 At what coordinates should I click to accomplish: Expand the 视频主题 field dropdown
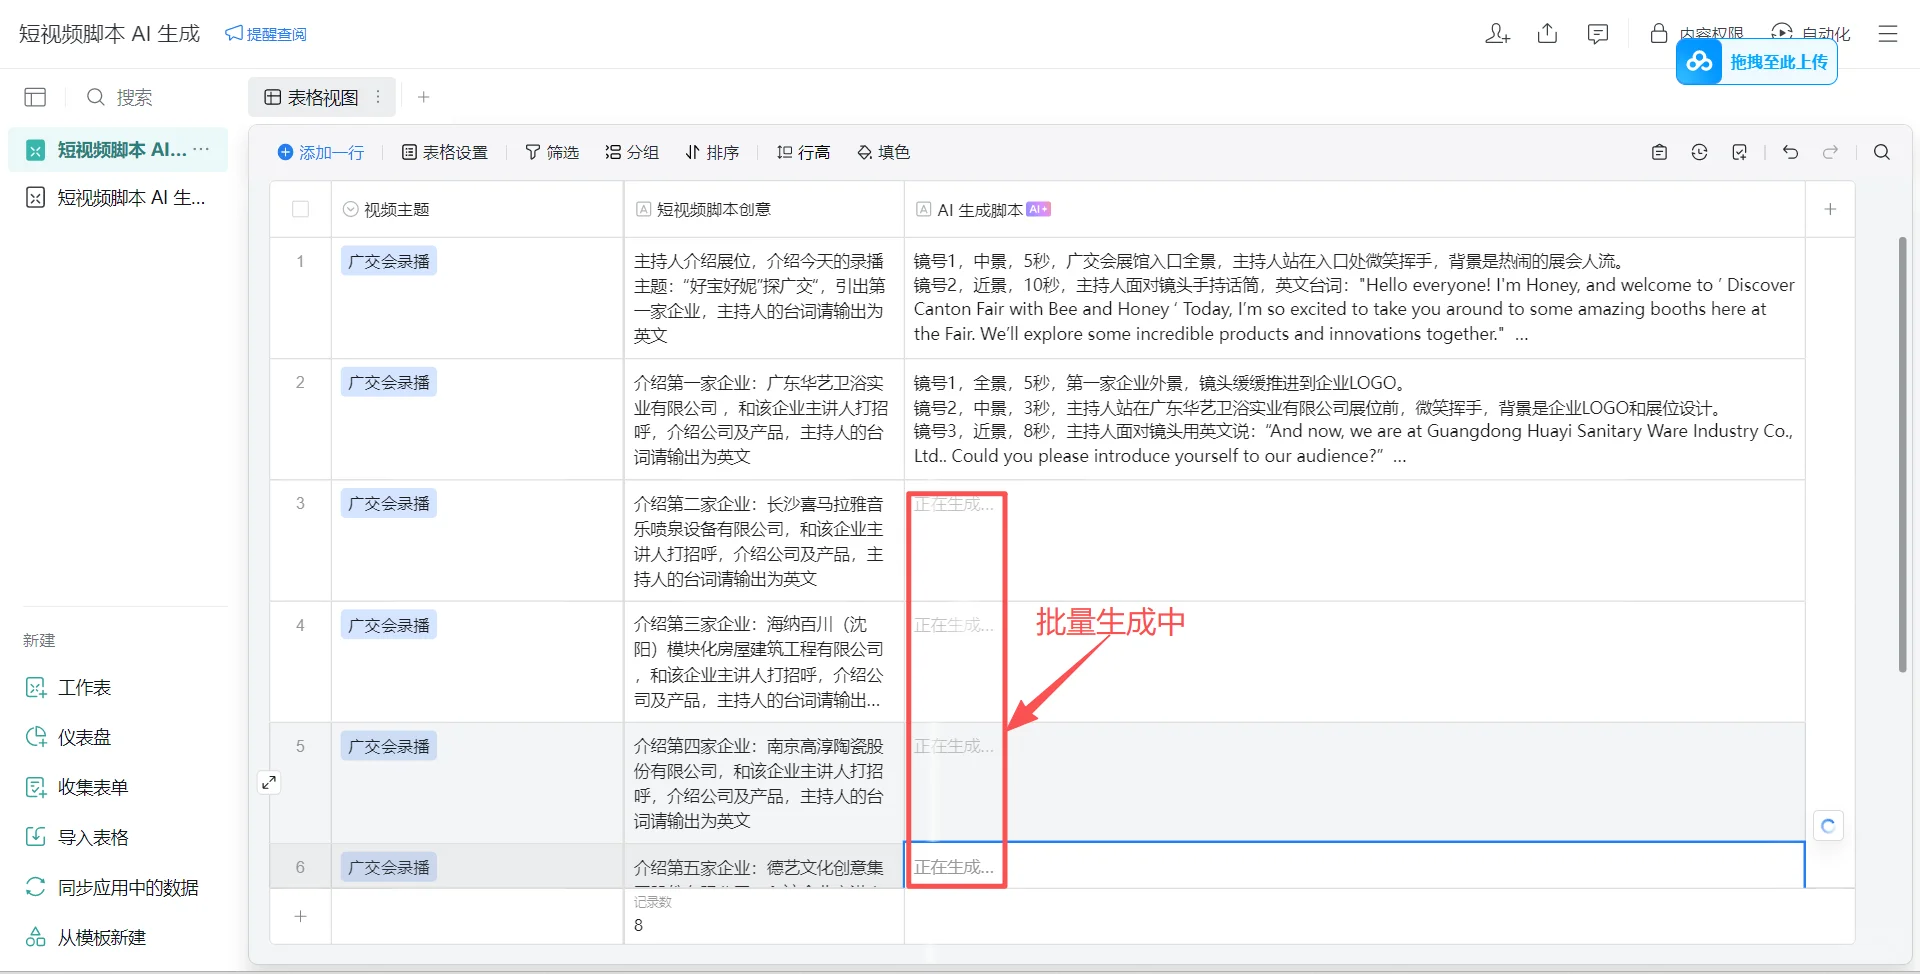coord(350,209)
